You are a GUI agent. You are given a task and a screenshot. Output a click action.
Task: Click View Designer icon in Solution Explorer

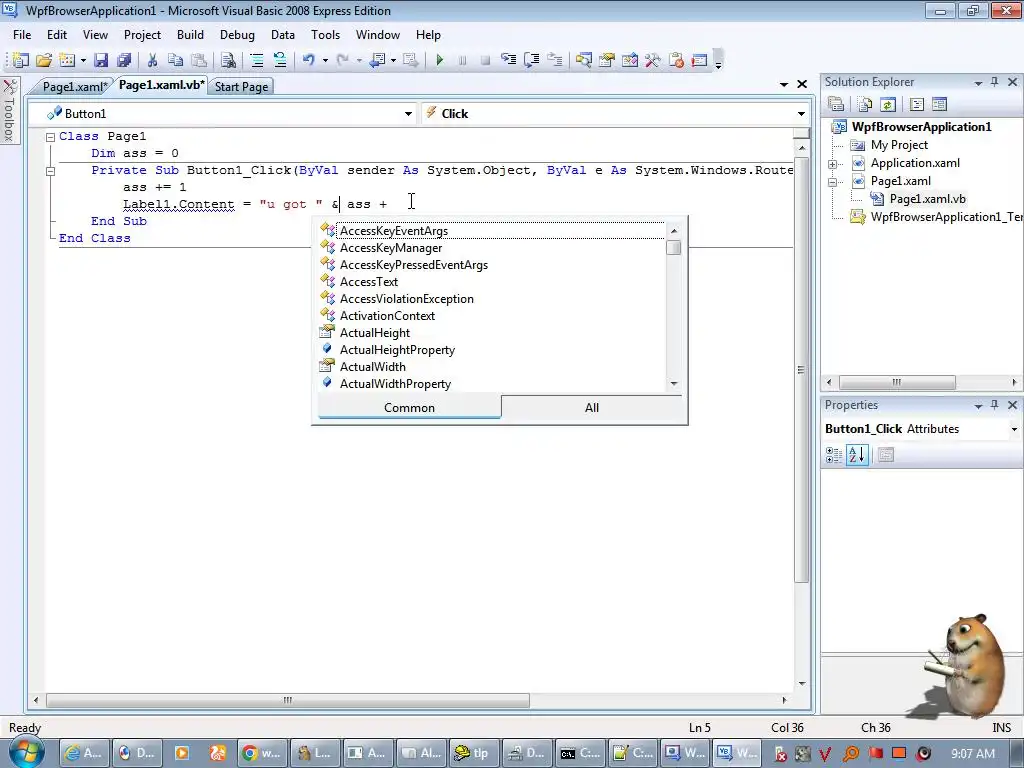click(x=939, y=104)
